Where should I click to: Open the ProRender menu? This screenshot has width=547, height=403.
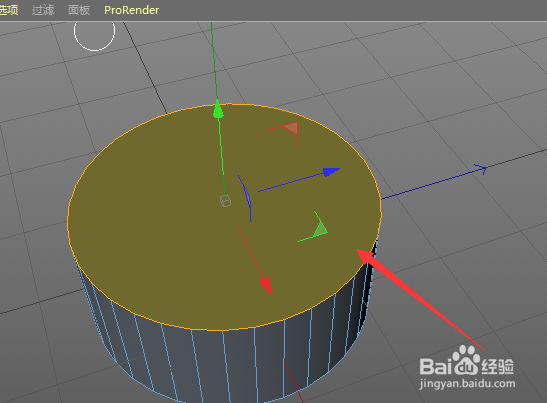click(132, 10)
